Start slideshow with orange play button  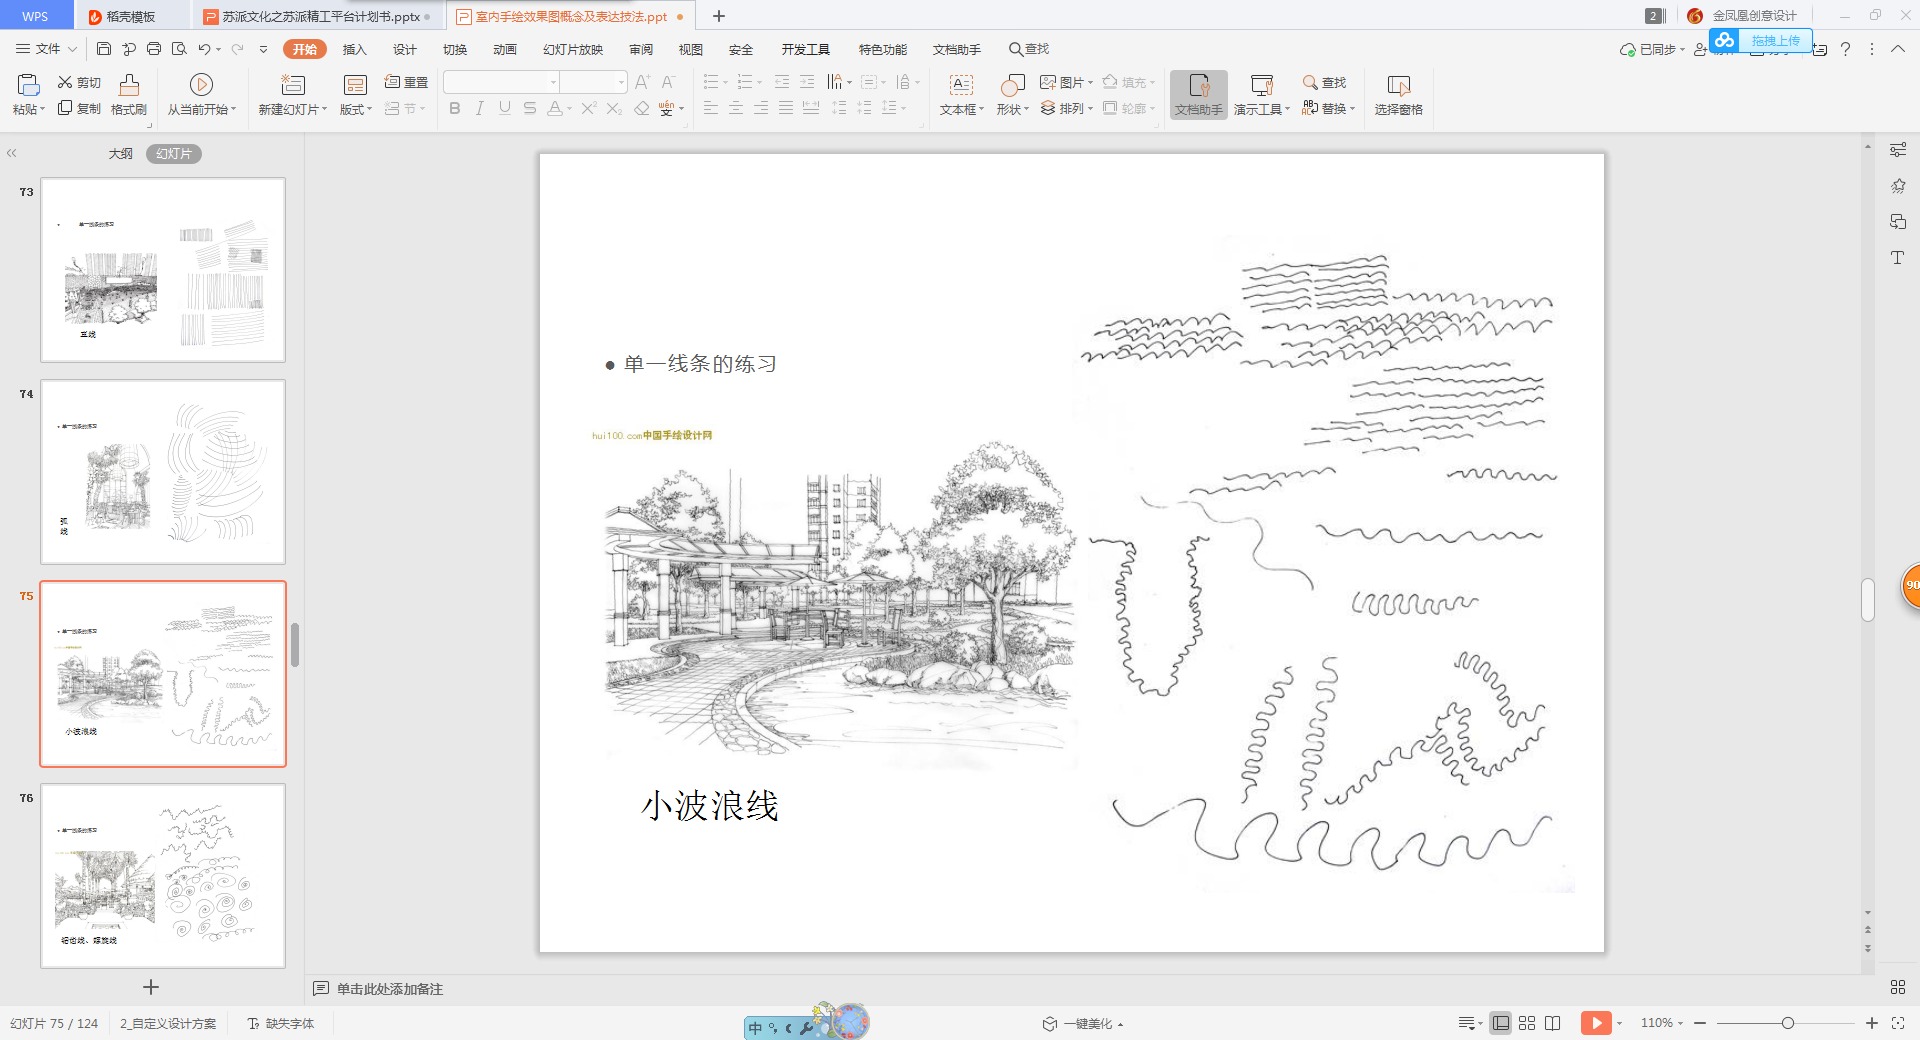(1595, 1023)
